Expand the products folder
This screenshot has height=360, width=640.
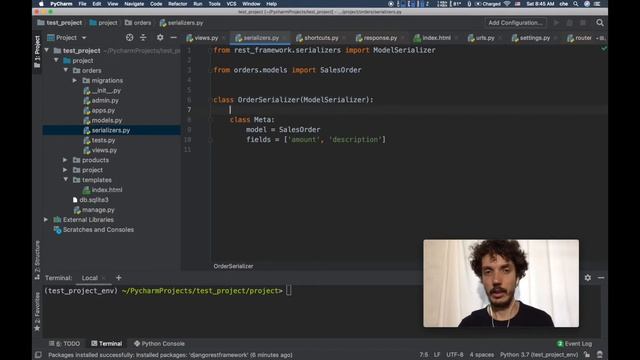(65, 160)
